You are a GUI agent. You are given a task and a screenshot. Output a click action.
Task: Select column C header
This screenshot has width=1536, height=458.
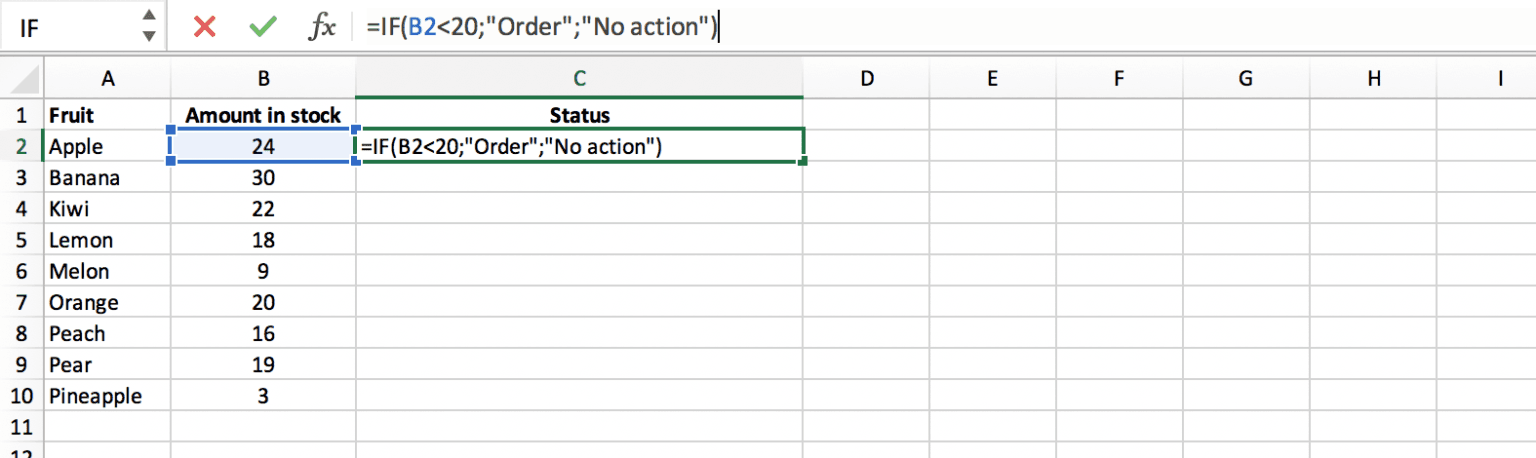point(579,78)
